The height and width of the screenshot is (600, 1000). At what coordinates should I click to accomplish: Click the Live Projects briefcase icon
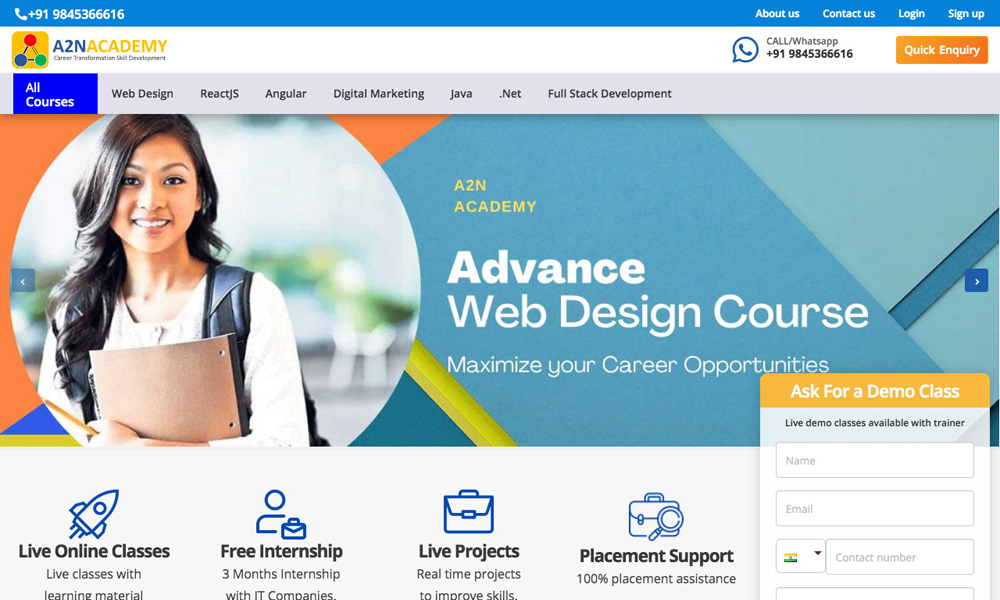(469, 511)
